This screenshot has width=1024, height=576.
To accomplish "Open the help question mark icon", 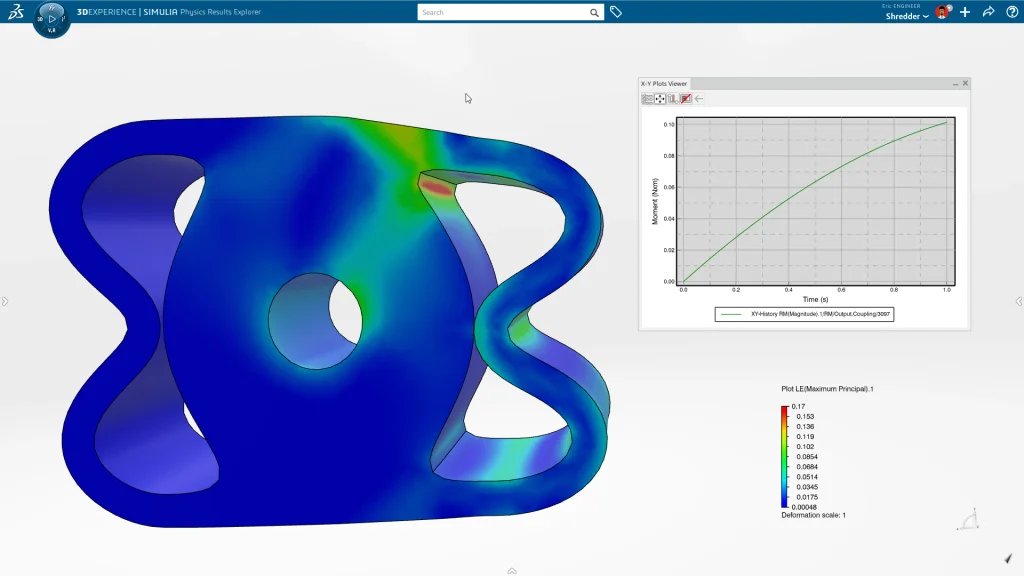I will 1011,12.
